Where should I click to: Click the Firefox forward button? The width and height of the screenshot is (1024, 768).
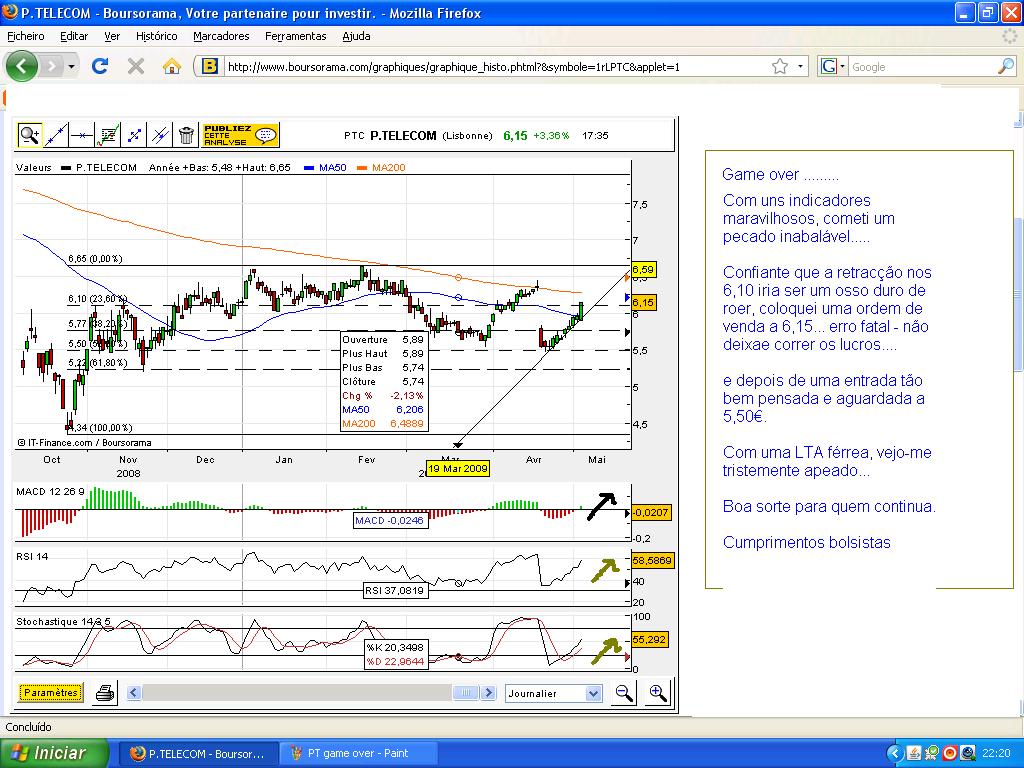pyautogui.click(x=52, y=66)
